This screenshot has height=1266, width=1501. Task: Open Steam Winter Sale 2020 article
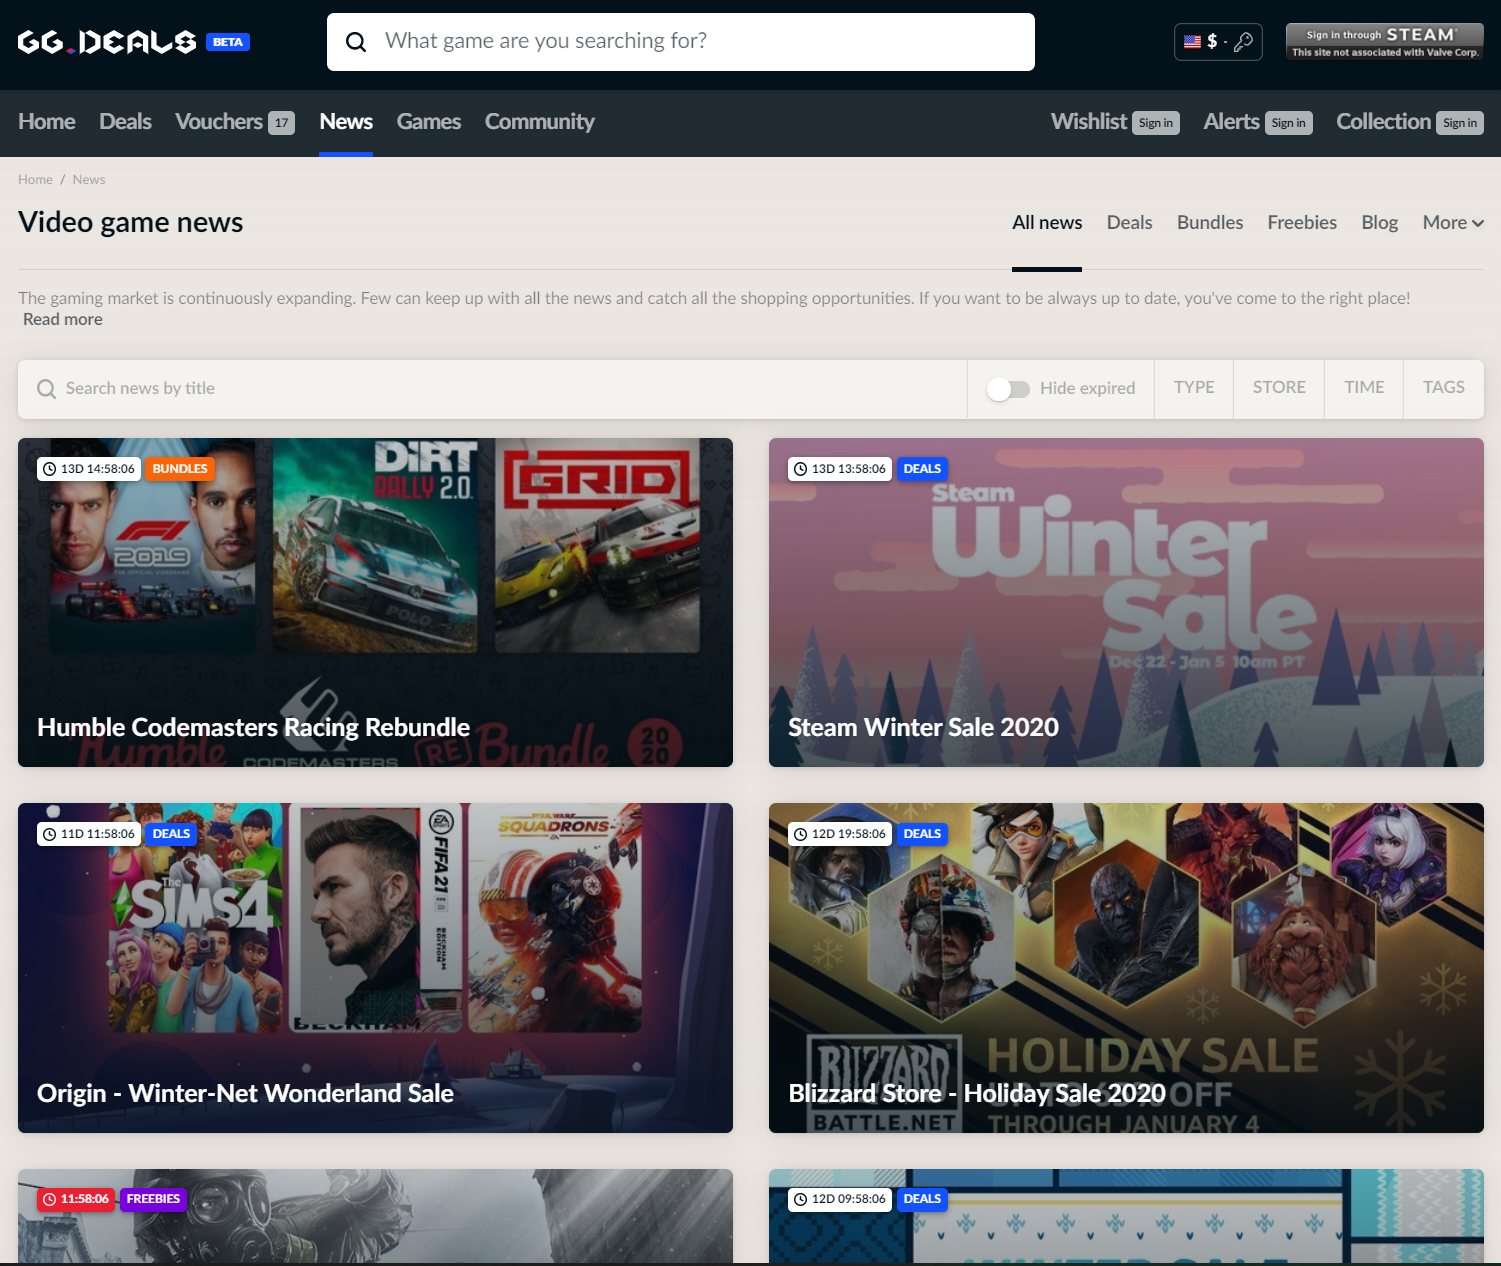click(x=1126, y=603)
